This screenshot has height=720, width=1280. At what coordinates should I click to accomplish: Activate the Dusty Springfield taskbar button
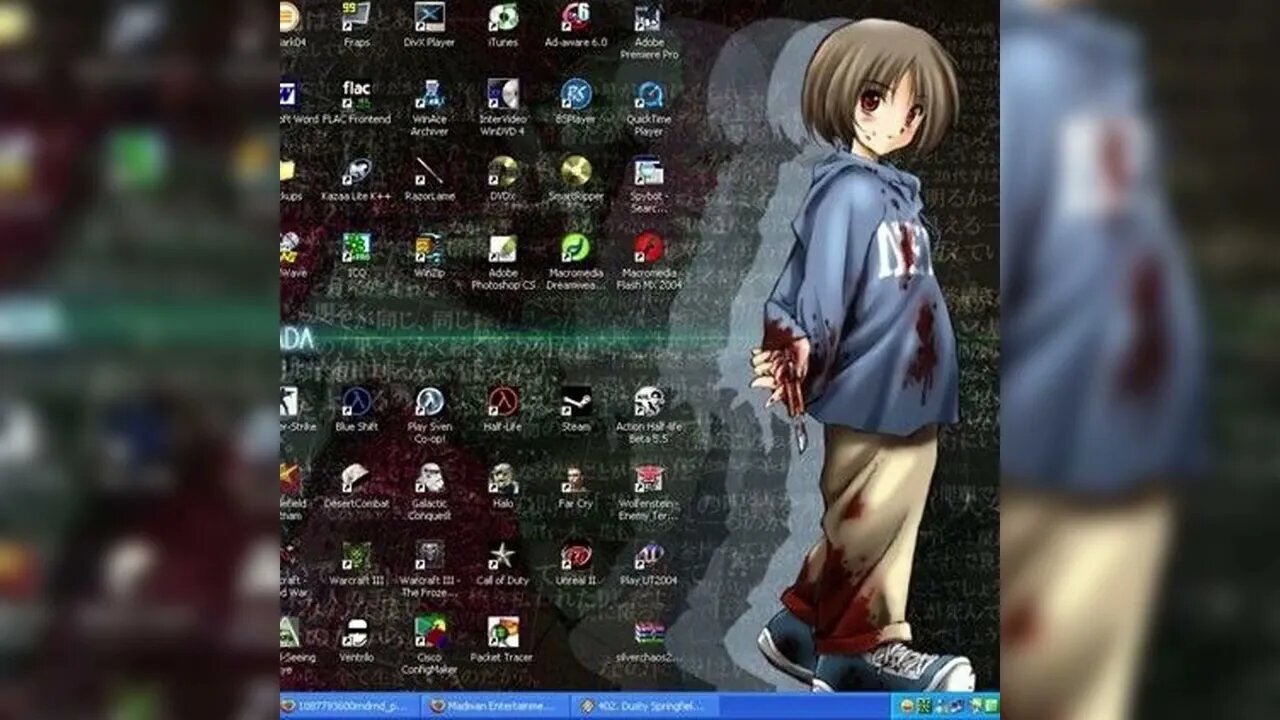[644, 705]
